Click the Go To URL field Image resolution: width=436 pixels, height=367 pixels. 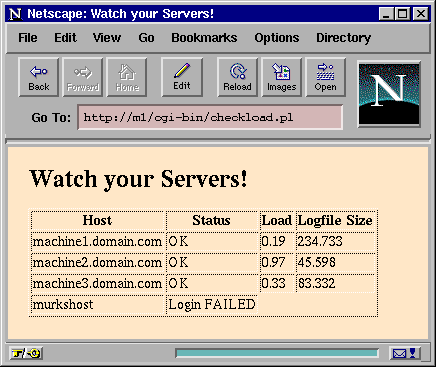coord(210,117)
